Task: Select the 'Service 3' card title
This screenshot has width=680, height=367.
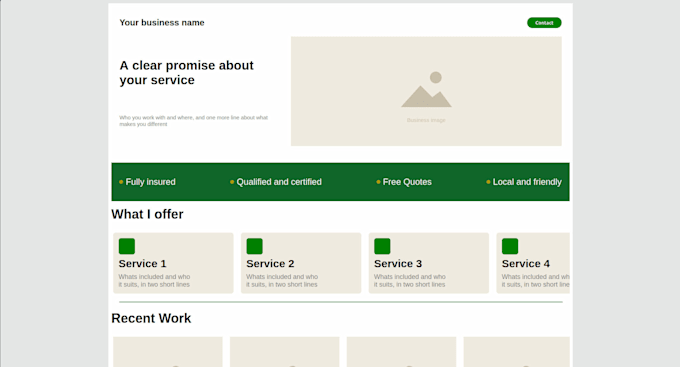Action: coord(398,263)
